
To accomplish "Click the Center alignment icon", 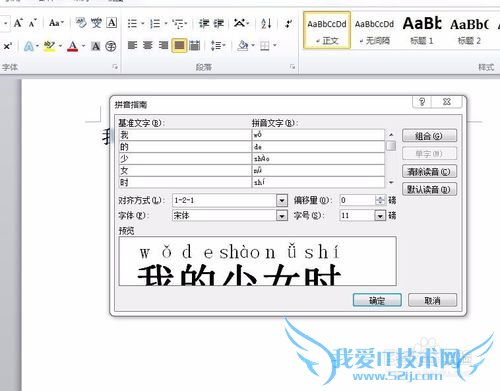I will [x=148, y=45].
